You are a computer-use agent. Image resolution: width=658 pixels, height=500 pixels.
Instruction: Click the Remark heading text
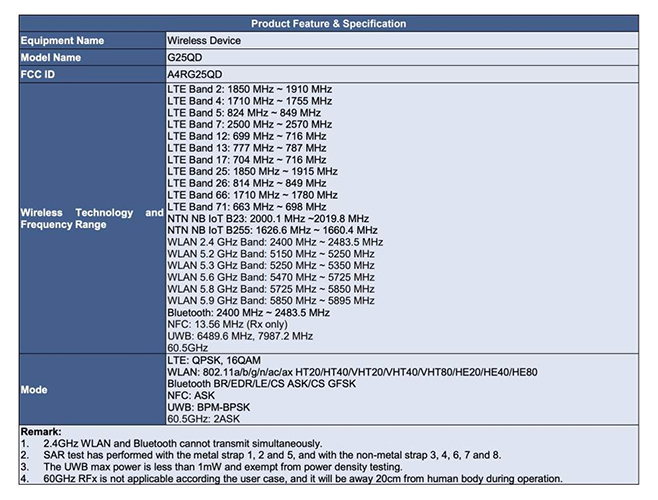pos(41,432)
